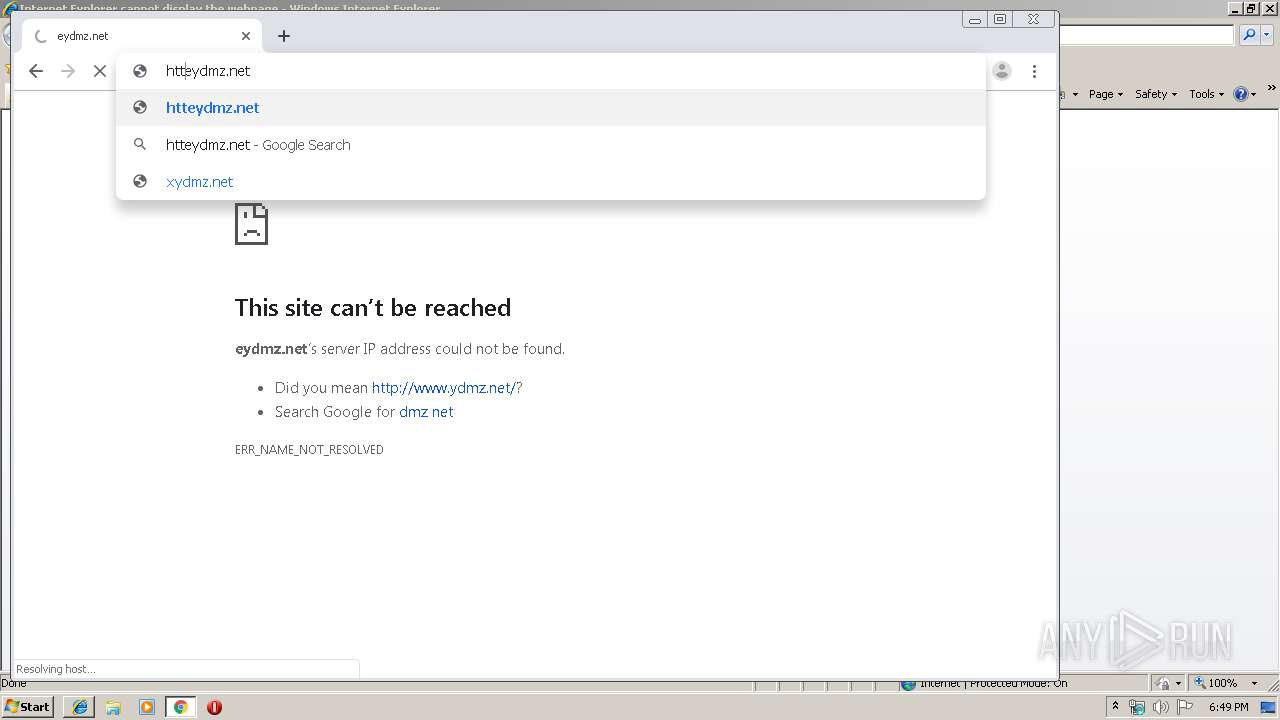Image resolution: width=1280 pixels, height=720 pixels.
Task: Open a new tab with the plus button
Action: [x=284, y=36]
